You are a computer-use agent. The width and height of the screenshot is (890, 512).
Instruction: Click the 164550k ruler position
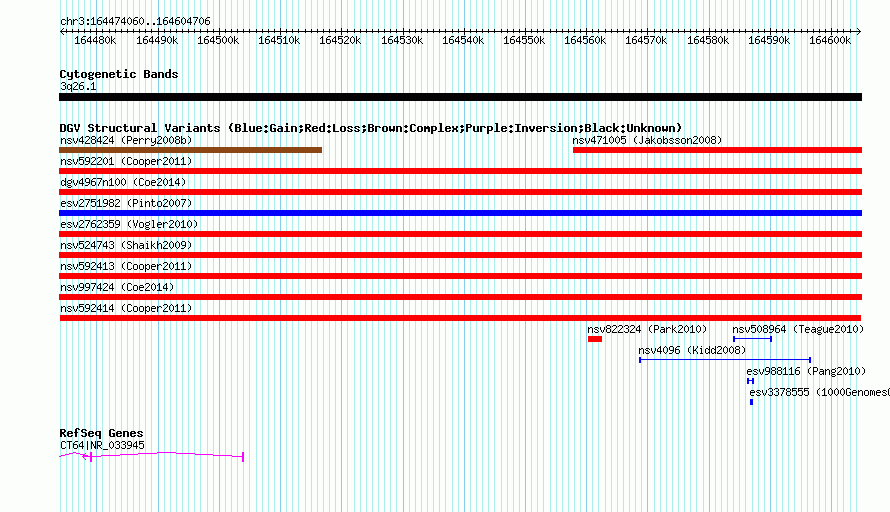pos(524,40)
